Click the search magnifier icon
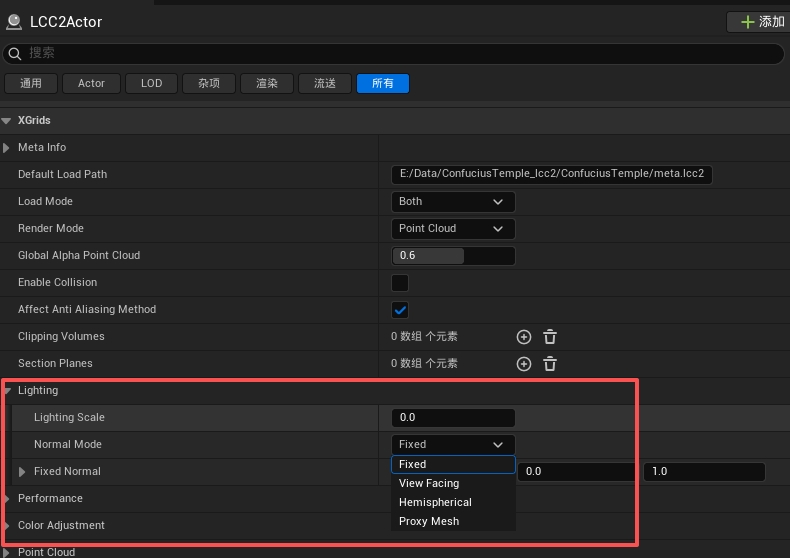The height and width of the screenshot is (558, 790). [15, 53]
